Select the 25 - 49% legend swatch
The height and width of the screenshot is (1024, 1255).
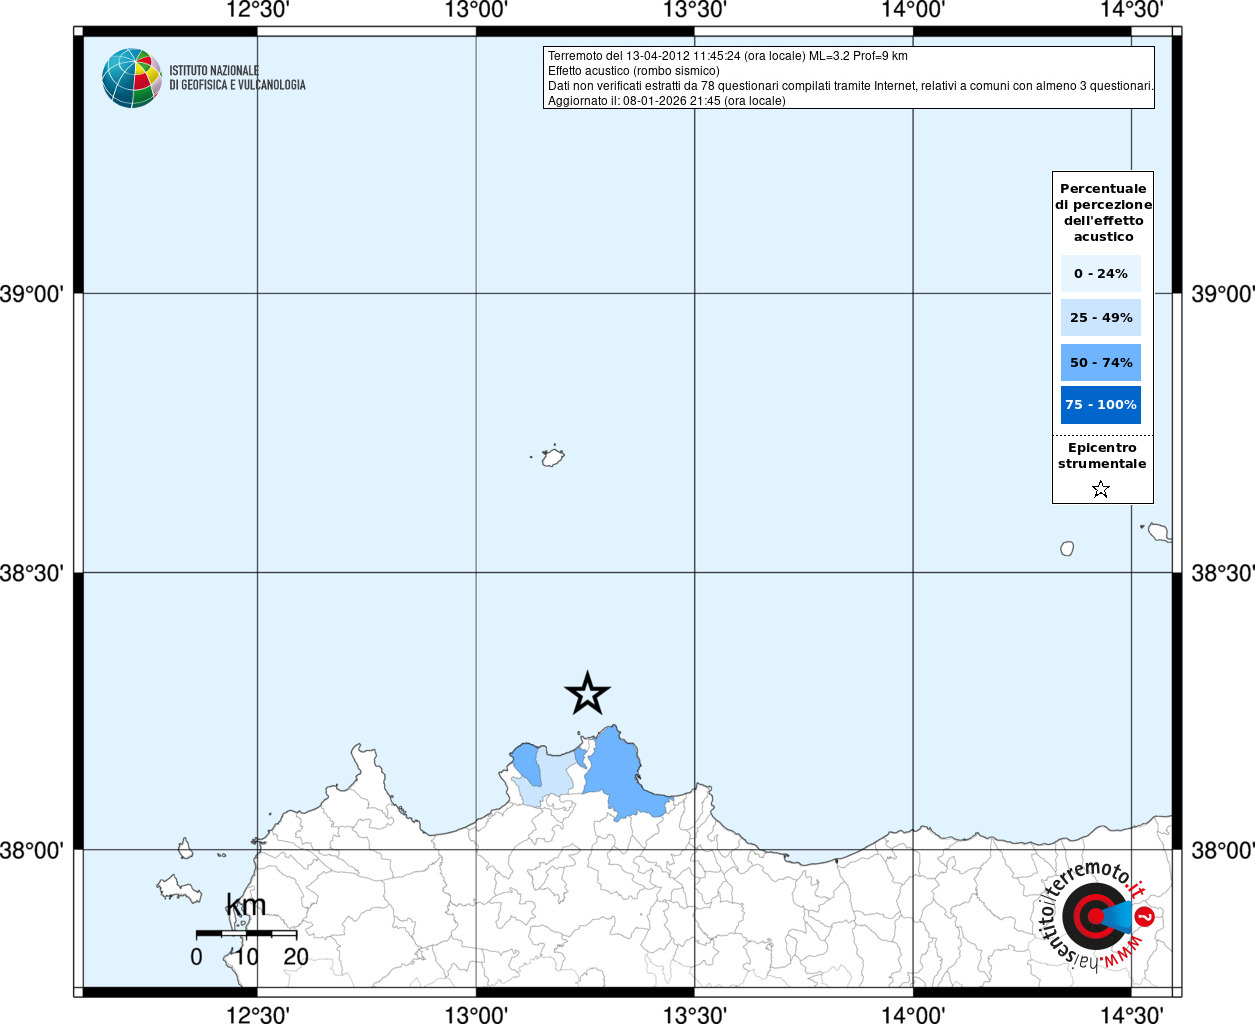(x=1101, y=318)
